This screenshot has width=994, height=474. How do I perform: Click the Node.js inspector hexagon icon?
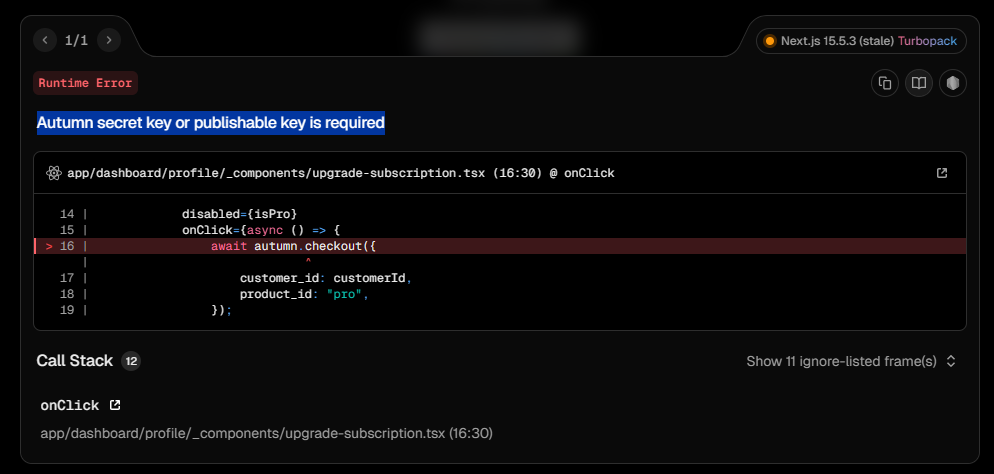[x=953, y=83]
